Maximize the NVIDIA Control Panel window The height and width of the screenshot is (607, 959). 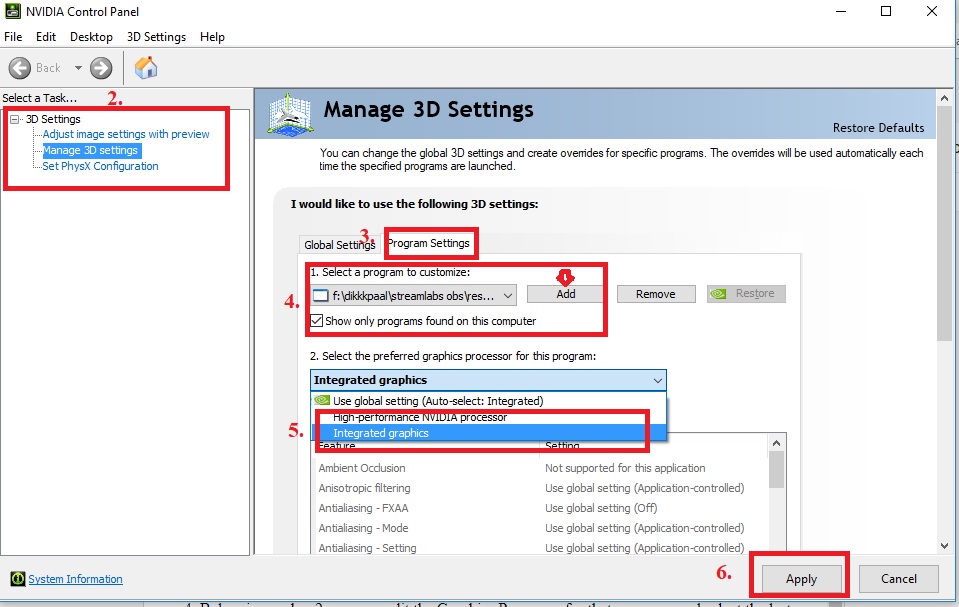pos(886,11)
